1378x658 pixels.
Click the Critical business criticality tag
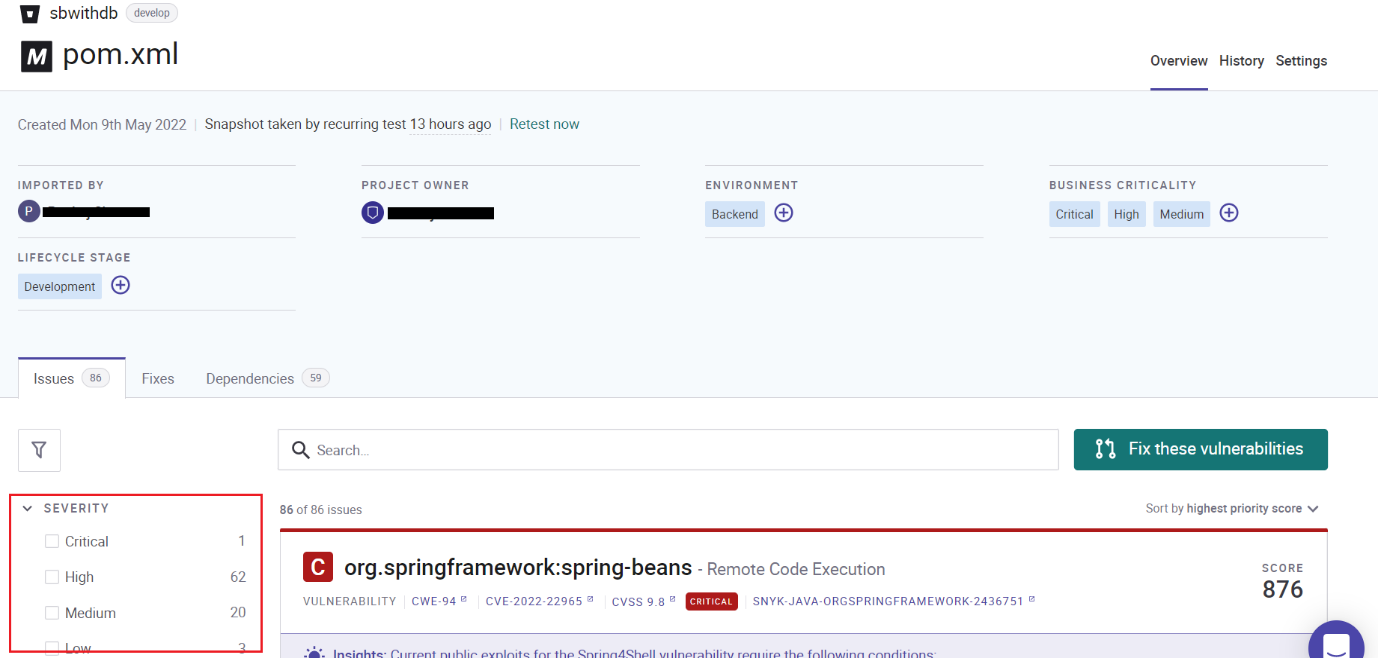click(x=1075, y=214)
